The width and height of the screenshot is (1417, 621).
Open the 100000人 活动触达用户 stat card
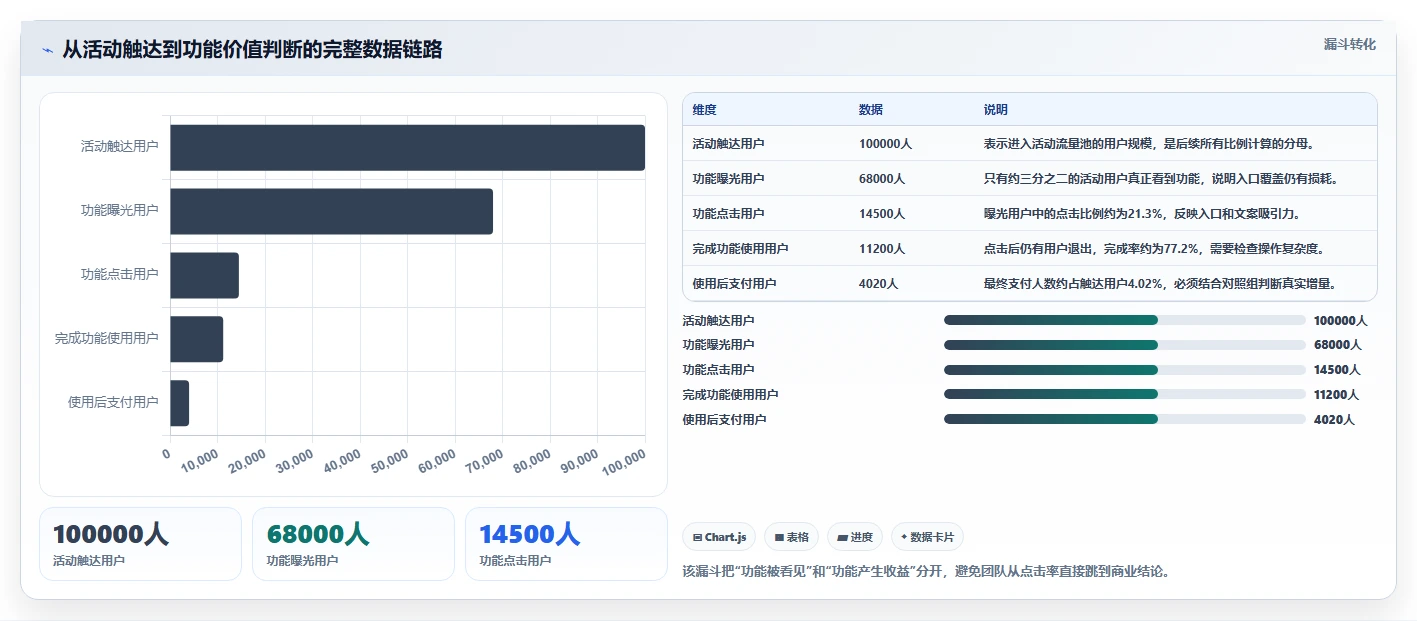[x=140, y=544]
